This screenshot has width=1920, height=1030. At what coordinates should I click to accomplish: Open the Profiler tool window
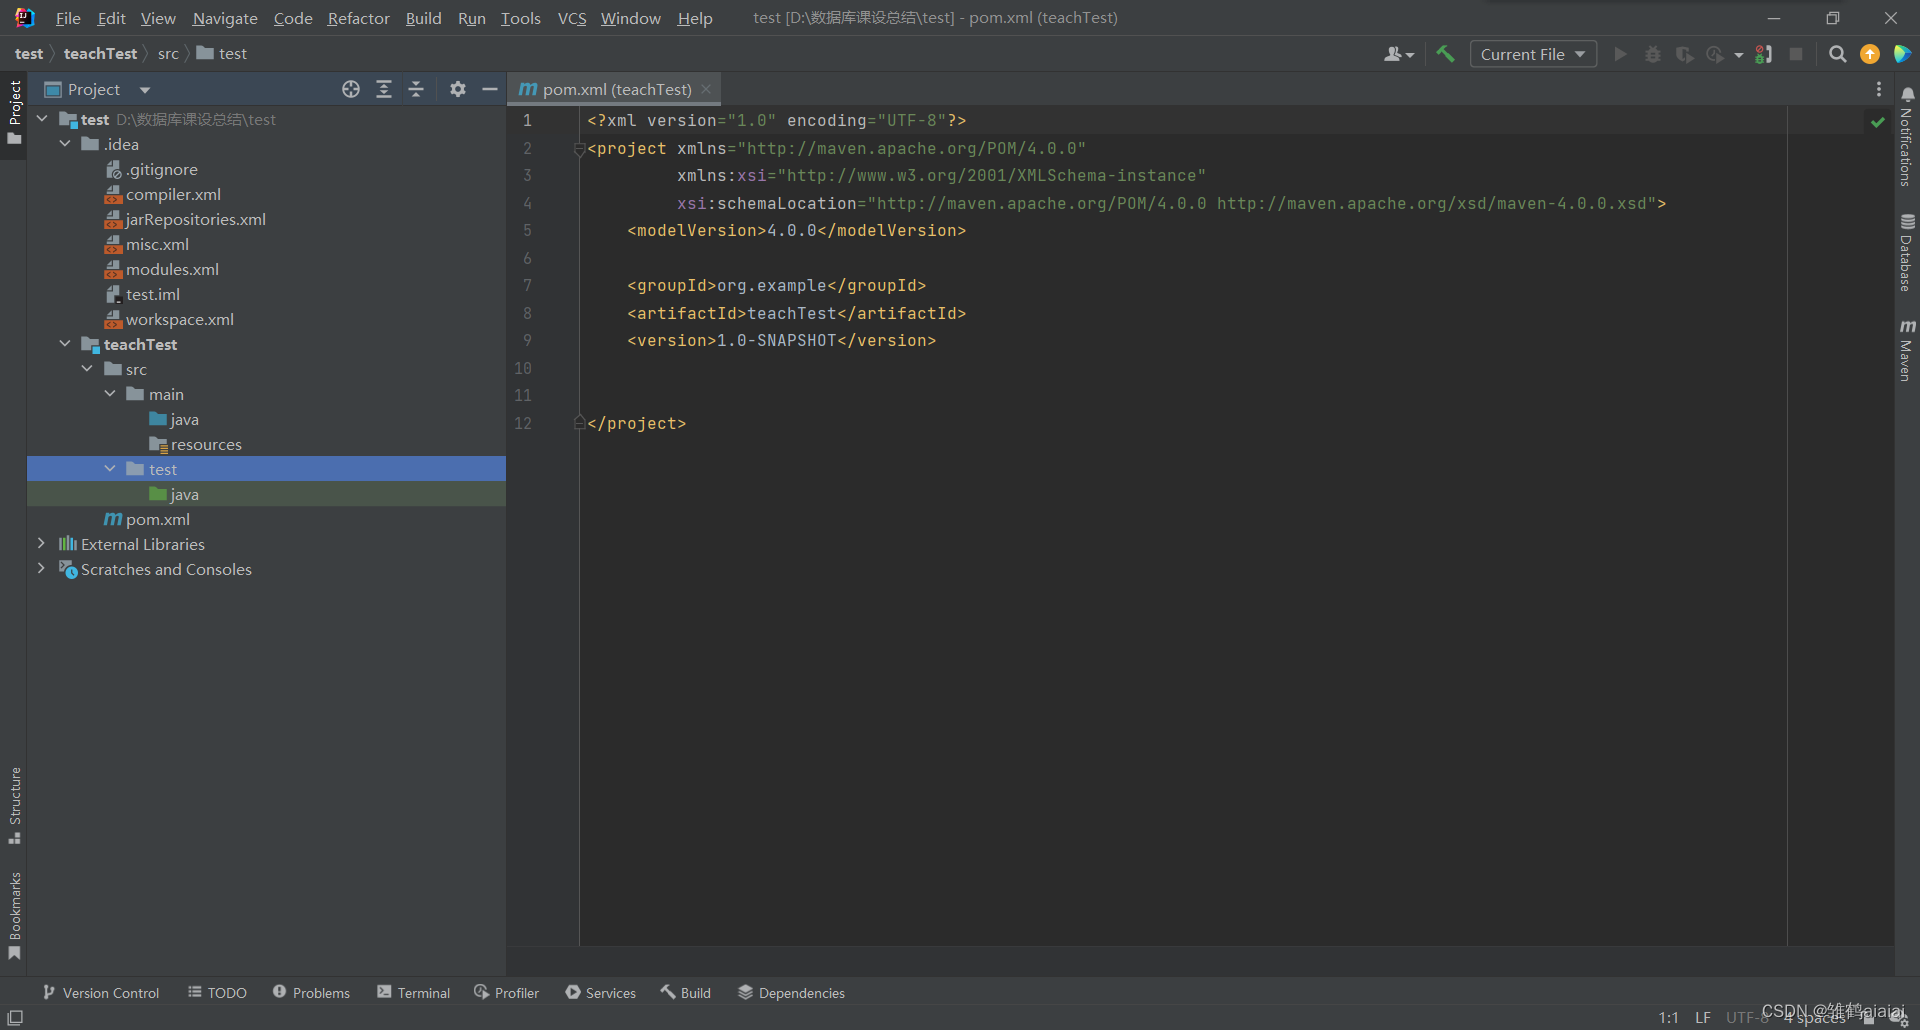pyautogui.click(x=507, y=993)
